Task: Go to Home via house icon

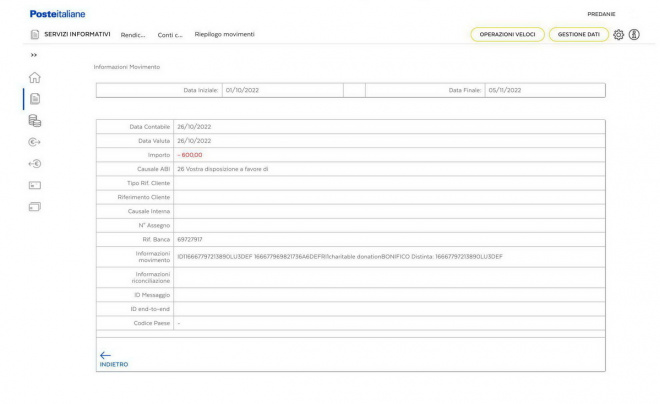Action: pos(34,78)
